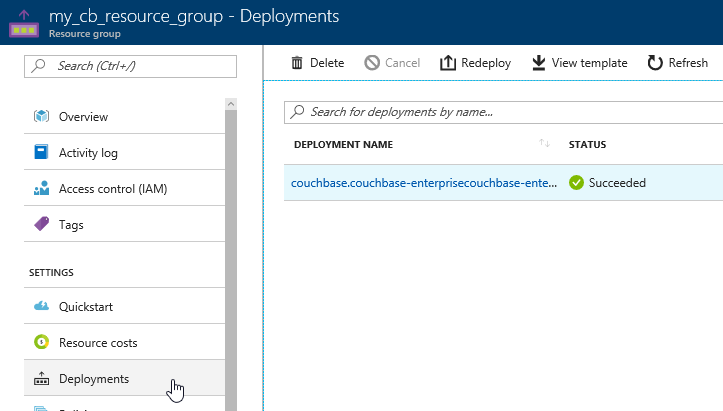Click the Quickstart cloud icon
This screenshot has width=723, height=411.
coord(41,306)
